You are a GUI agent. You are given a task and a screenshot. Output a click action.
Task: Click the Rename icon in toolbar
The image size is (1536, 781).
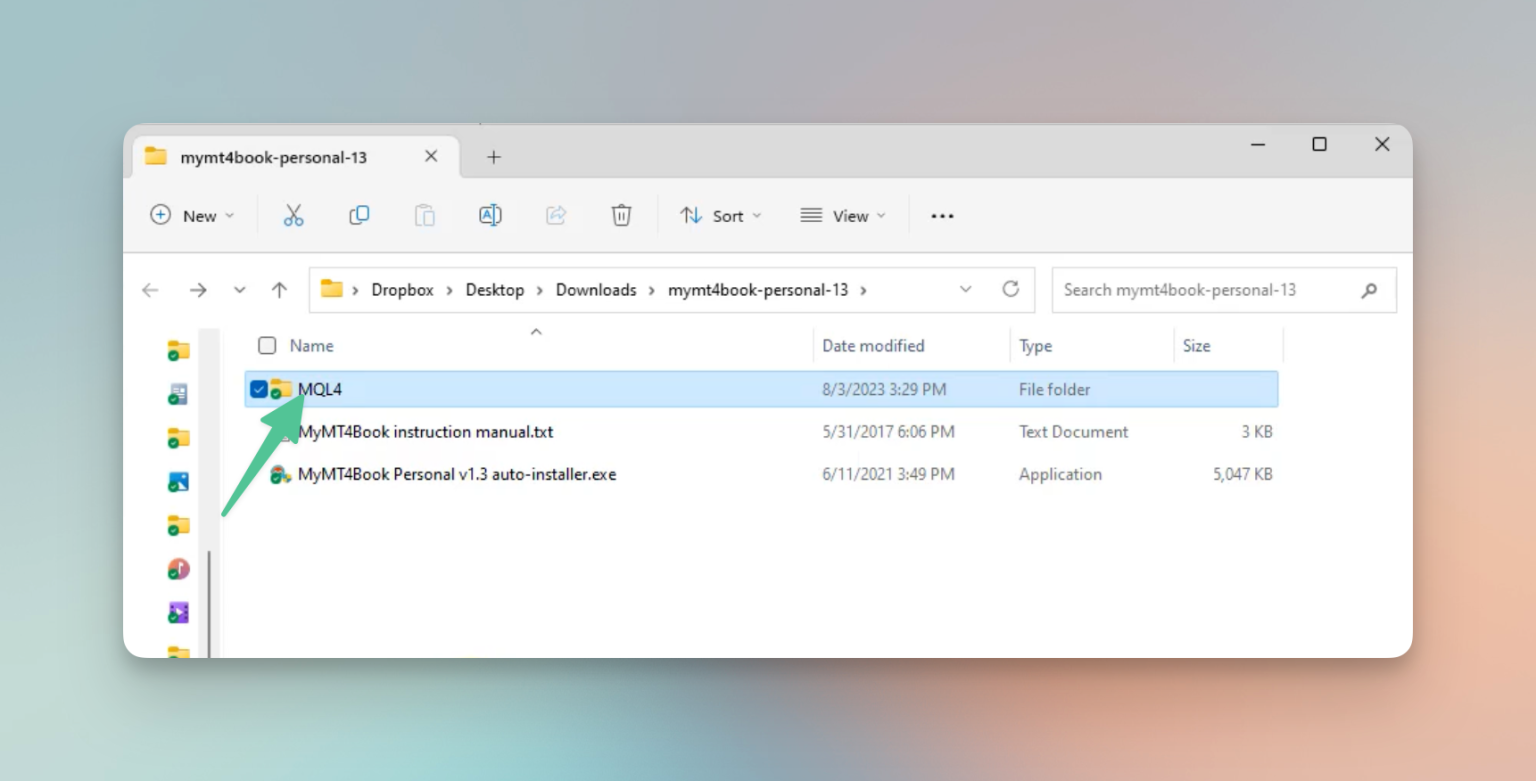490,215
